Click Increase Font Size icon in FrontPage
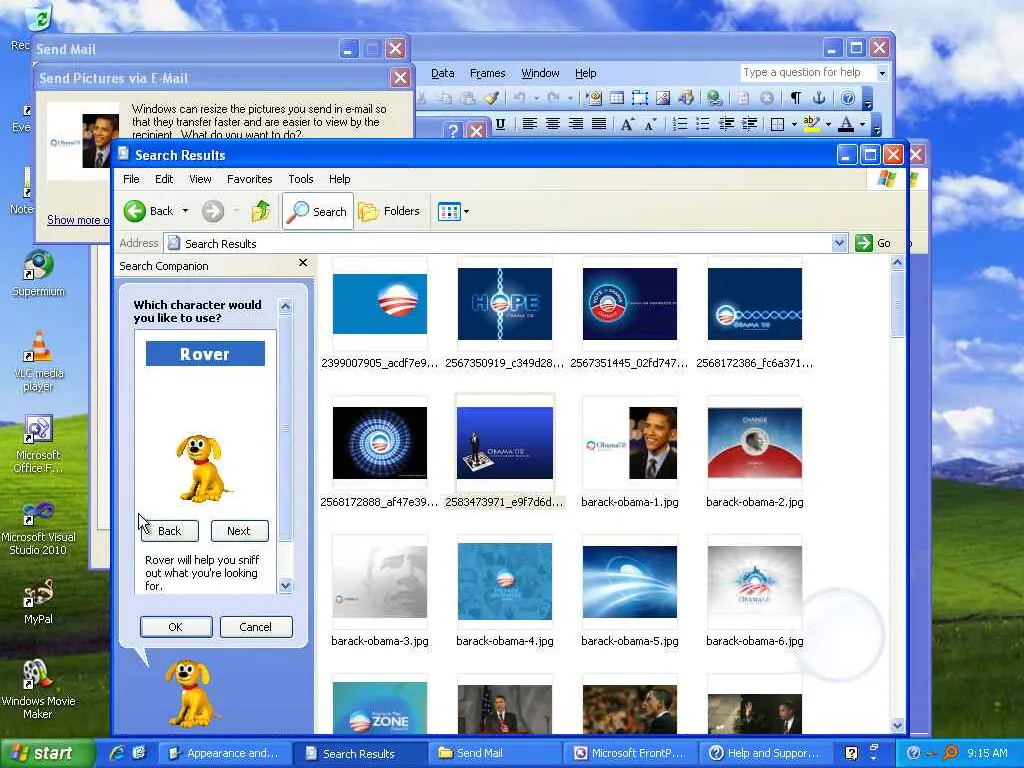 tap(626, 124)
